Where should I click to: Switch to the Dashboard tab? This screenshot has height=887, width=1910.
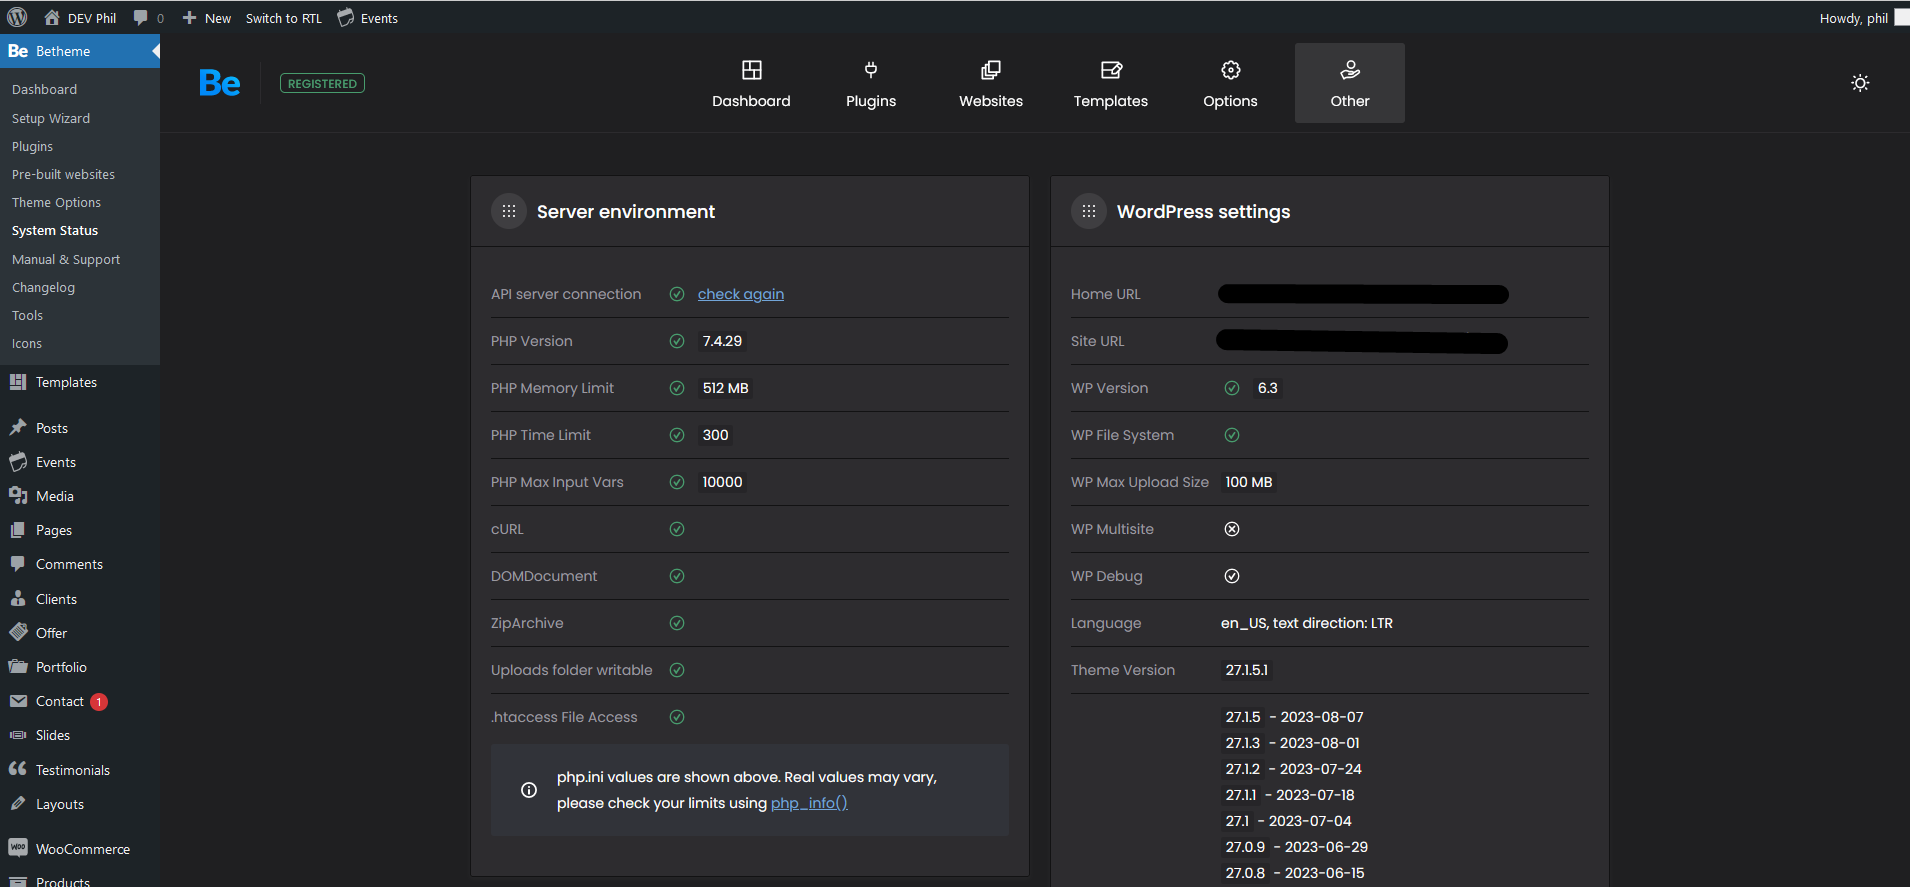(751, 83)
